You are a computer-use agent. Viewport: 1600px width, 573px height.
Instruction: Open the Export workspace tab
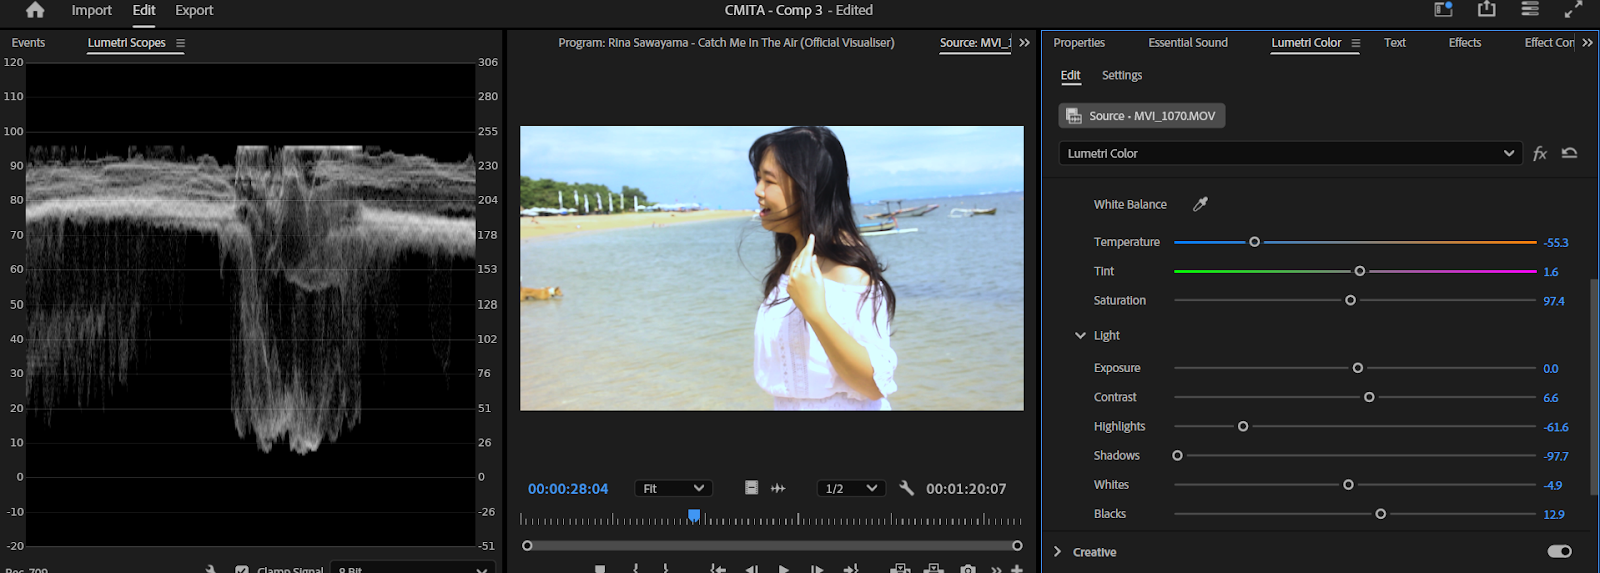194,10
